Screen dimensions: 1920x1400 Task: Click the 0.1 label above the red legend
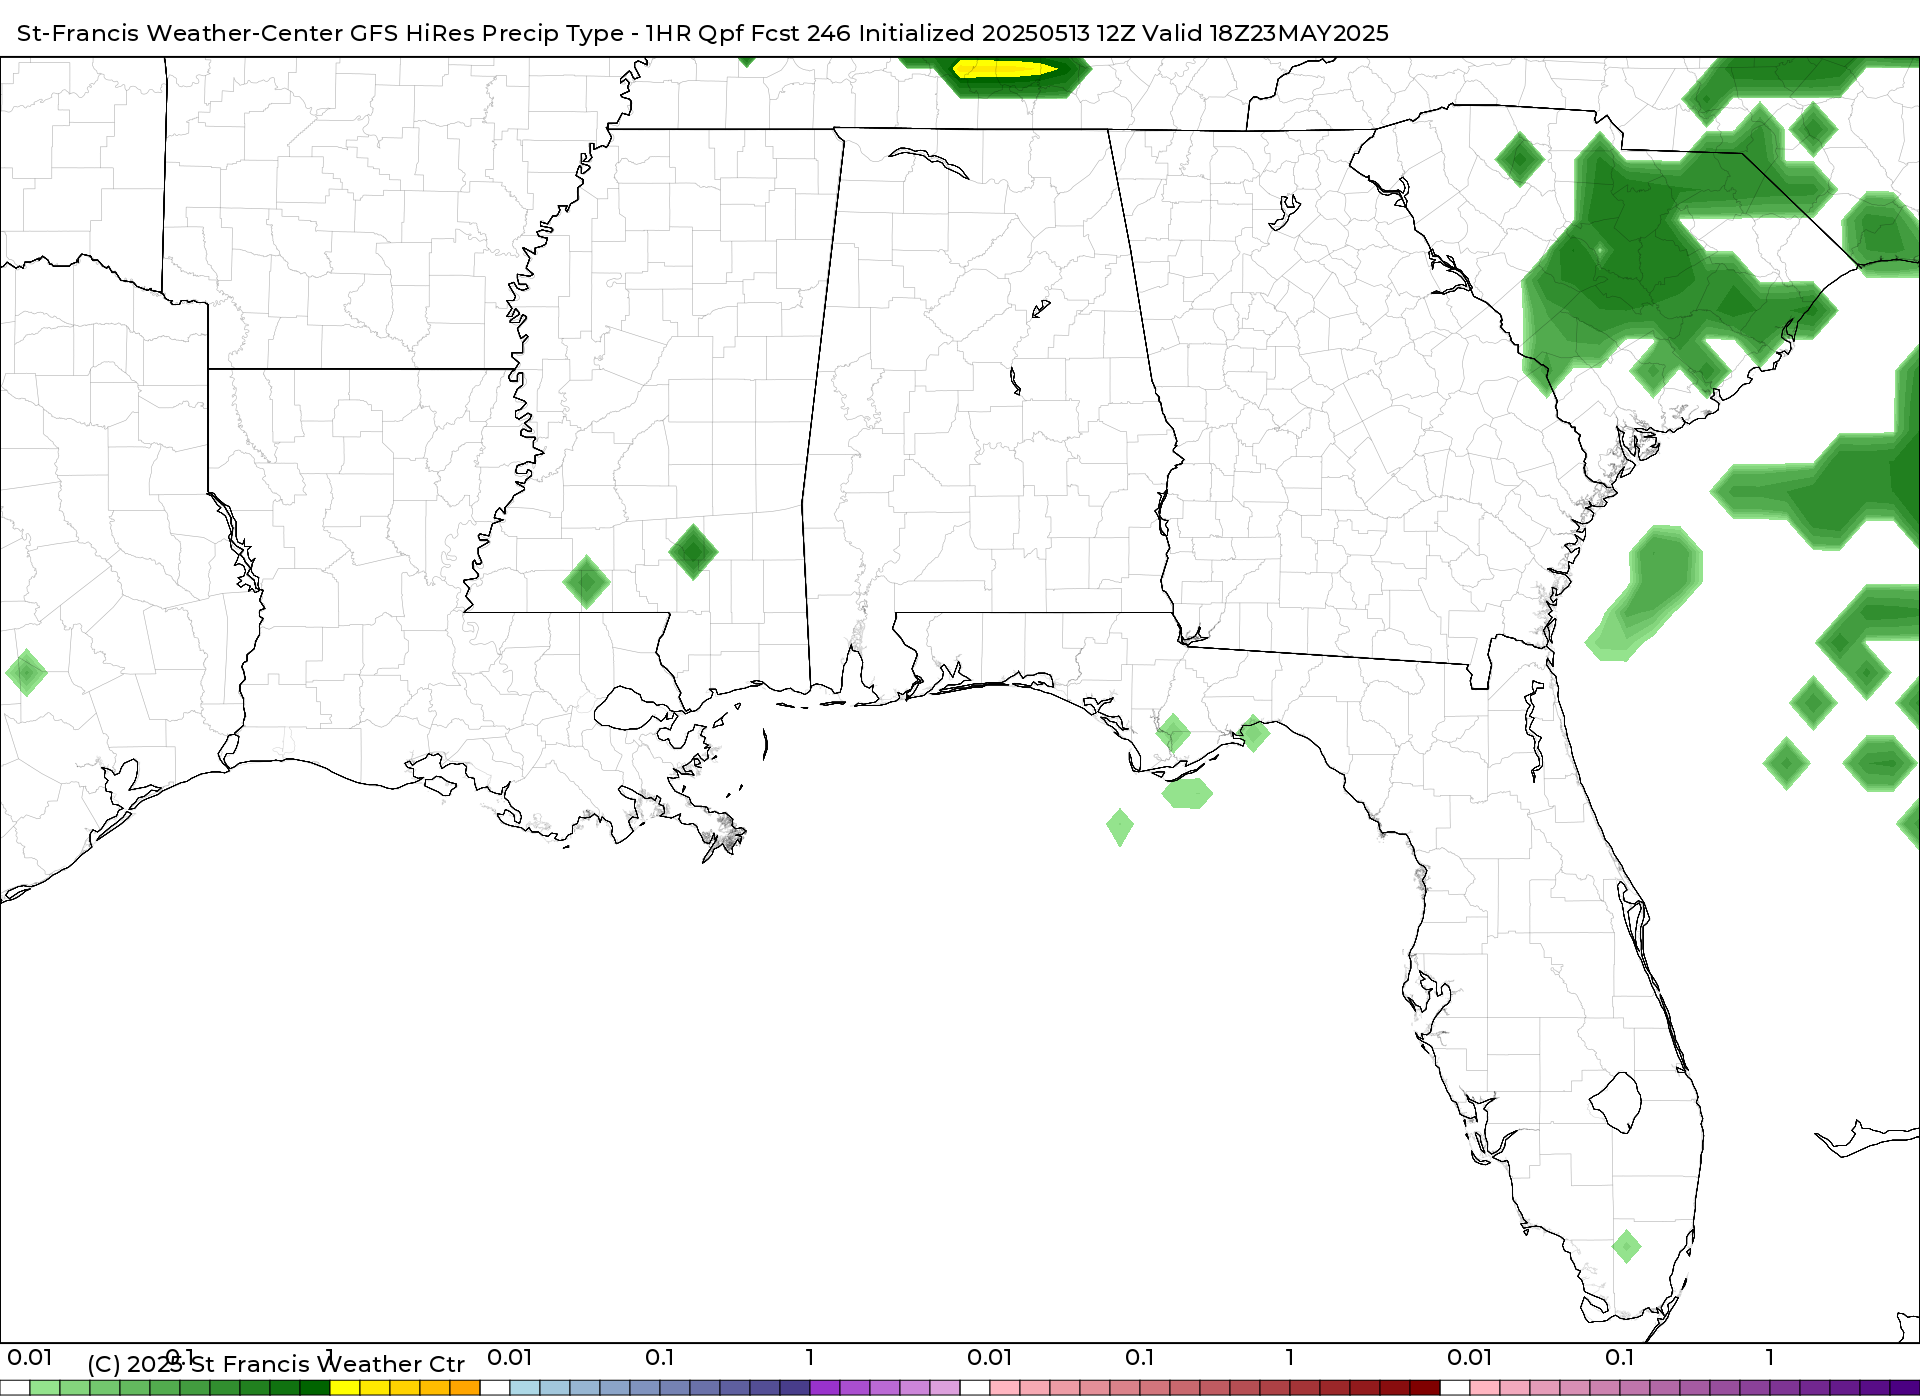[x=1139, y=1357]
